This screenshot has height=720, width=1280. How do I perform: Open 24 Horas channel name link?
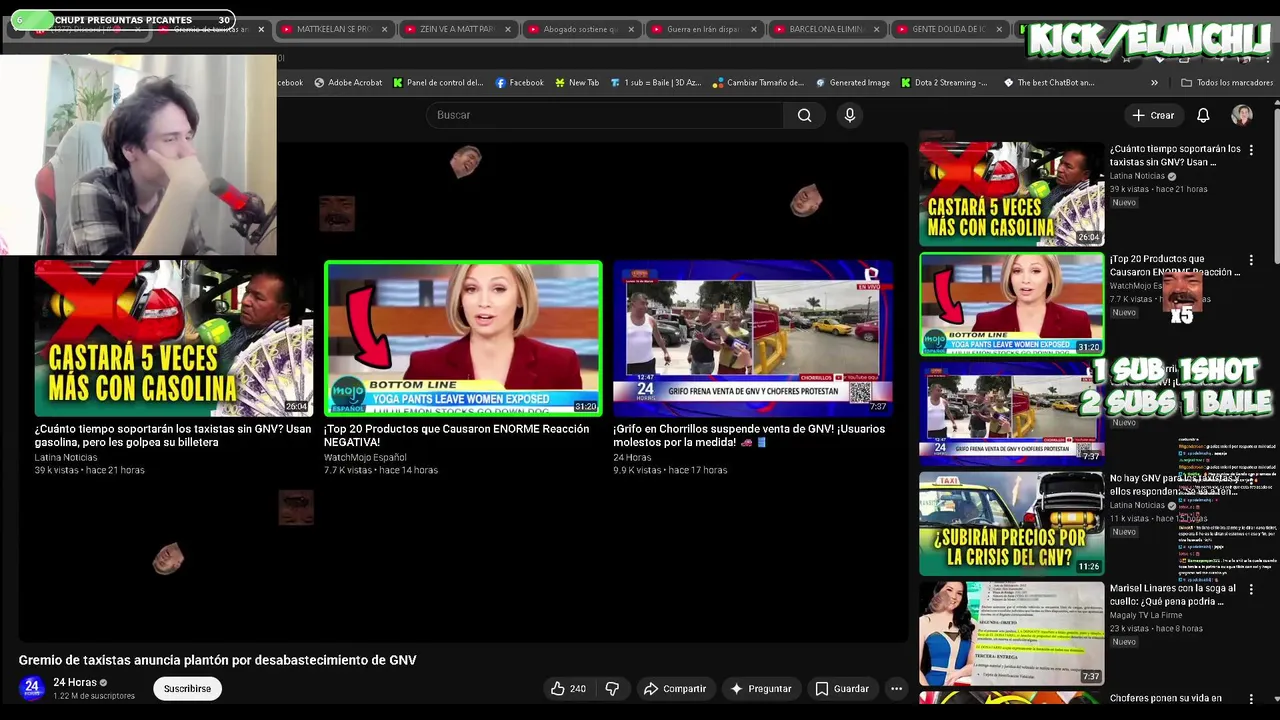[75, 682]
